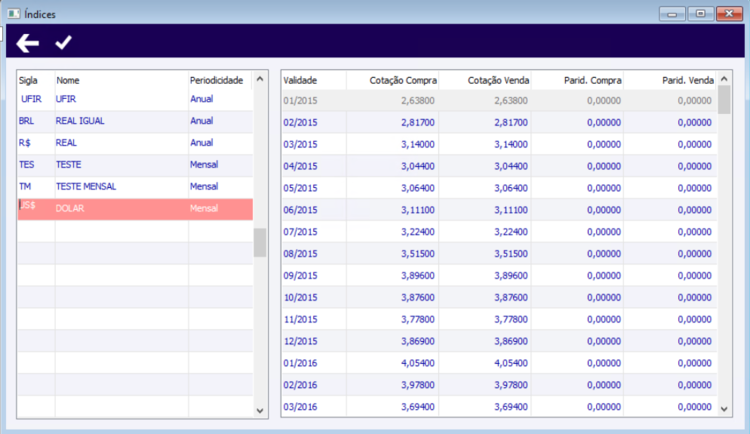This screenshot has width=750, height=434.
Task: Select the 03/2016 validity row
Action: (x=499, y=407)
